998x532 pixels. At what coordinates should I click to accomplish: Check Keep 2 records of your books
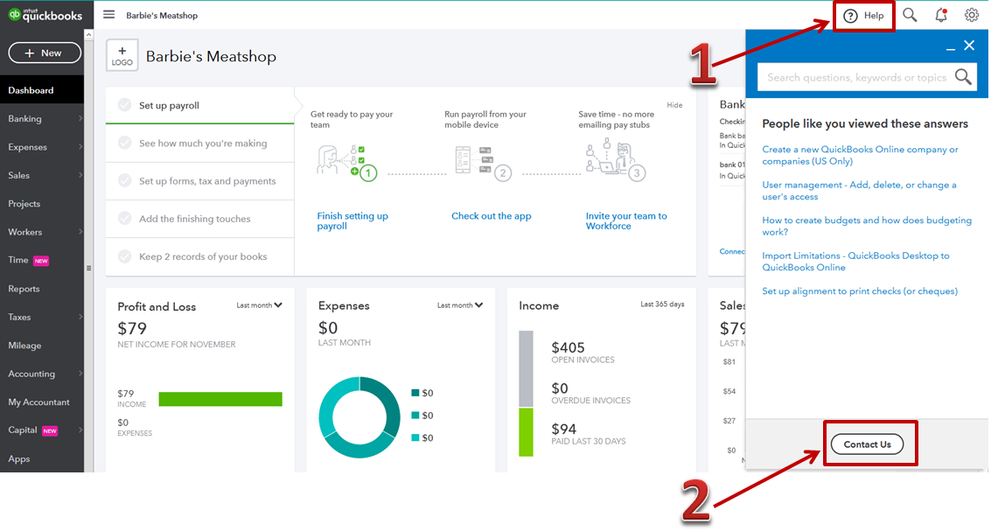pyautogui.click(x=125, y=256)
